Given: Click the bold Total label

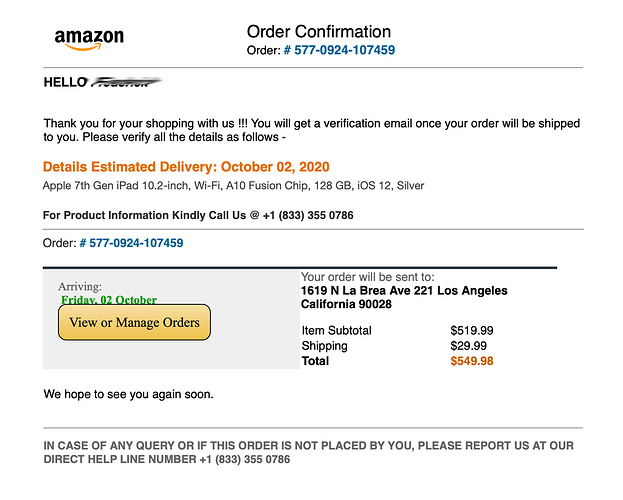Looking at the screenshot, I should [x=315, y=361].
